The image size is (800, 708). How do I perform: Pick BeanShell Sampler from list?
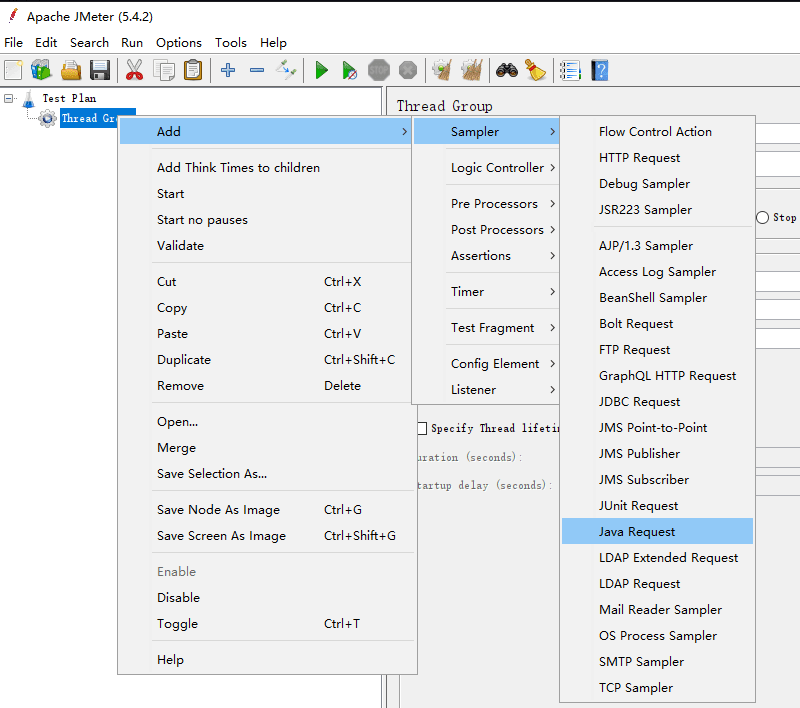[x=657, y=298]
